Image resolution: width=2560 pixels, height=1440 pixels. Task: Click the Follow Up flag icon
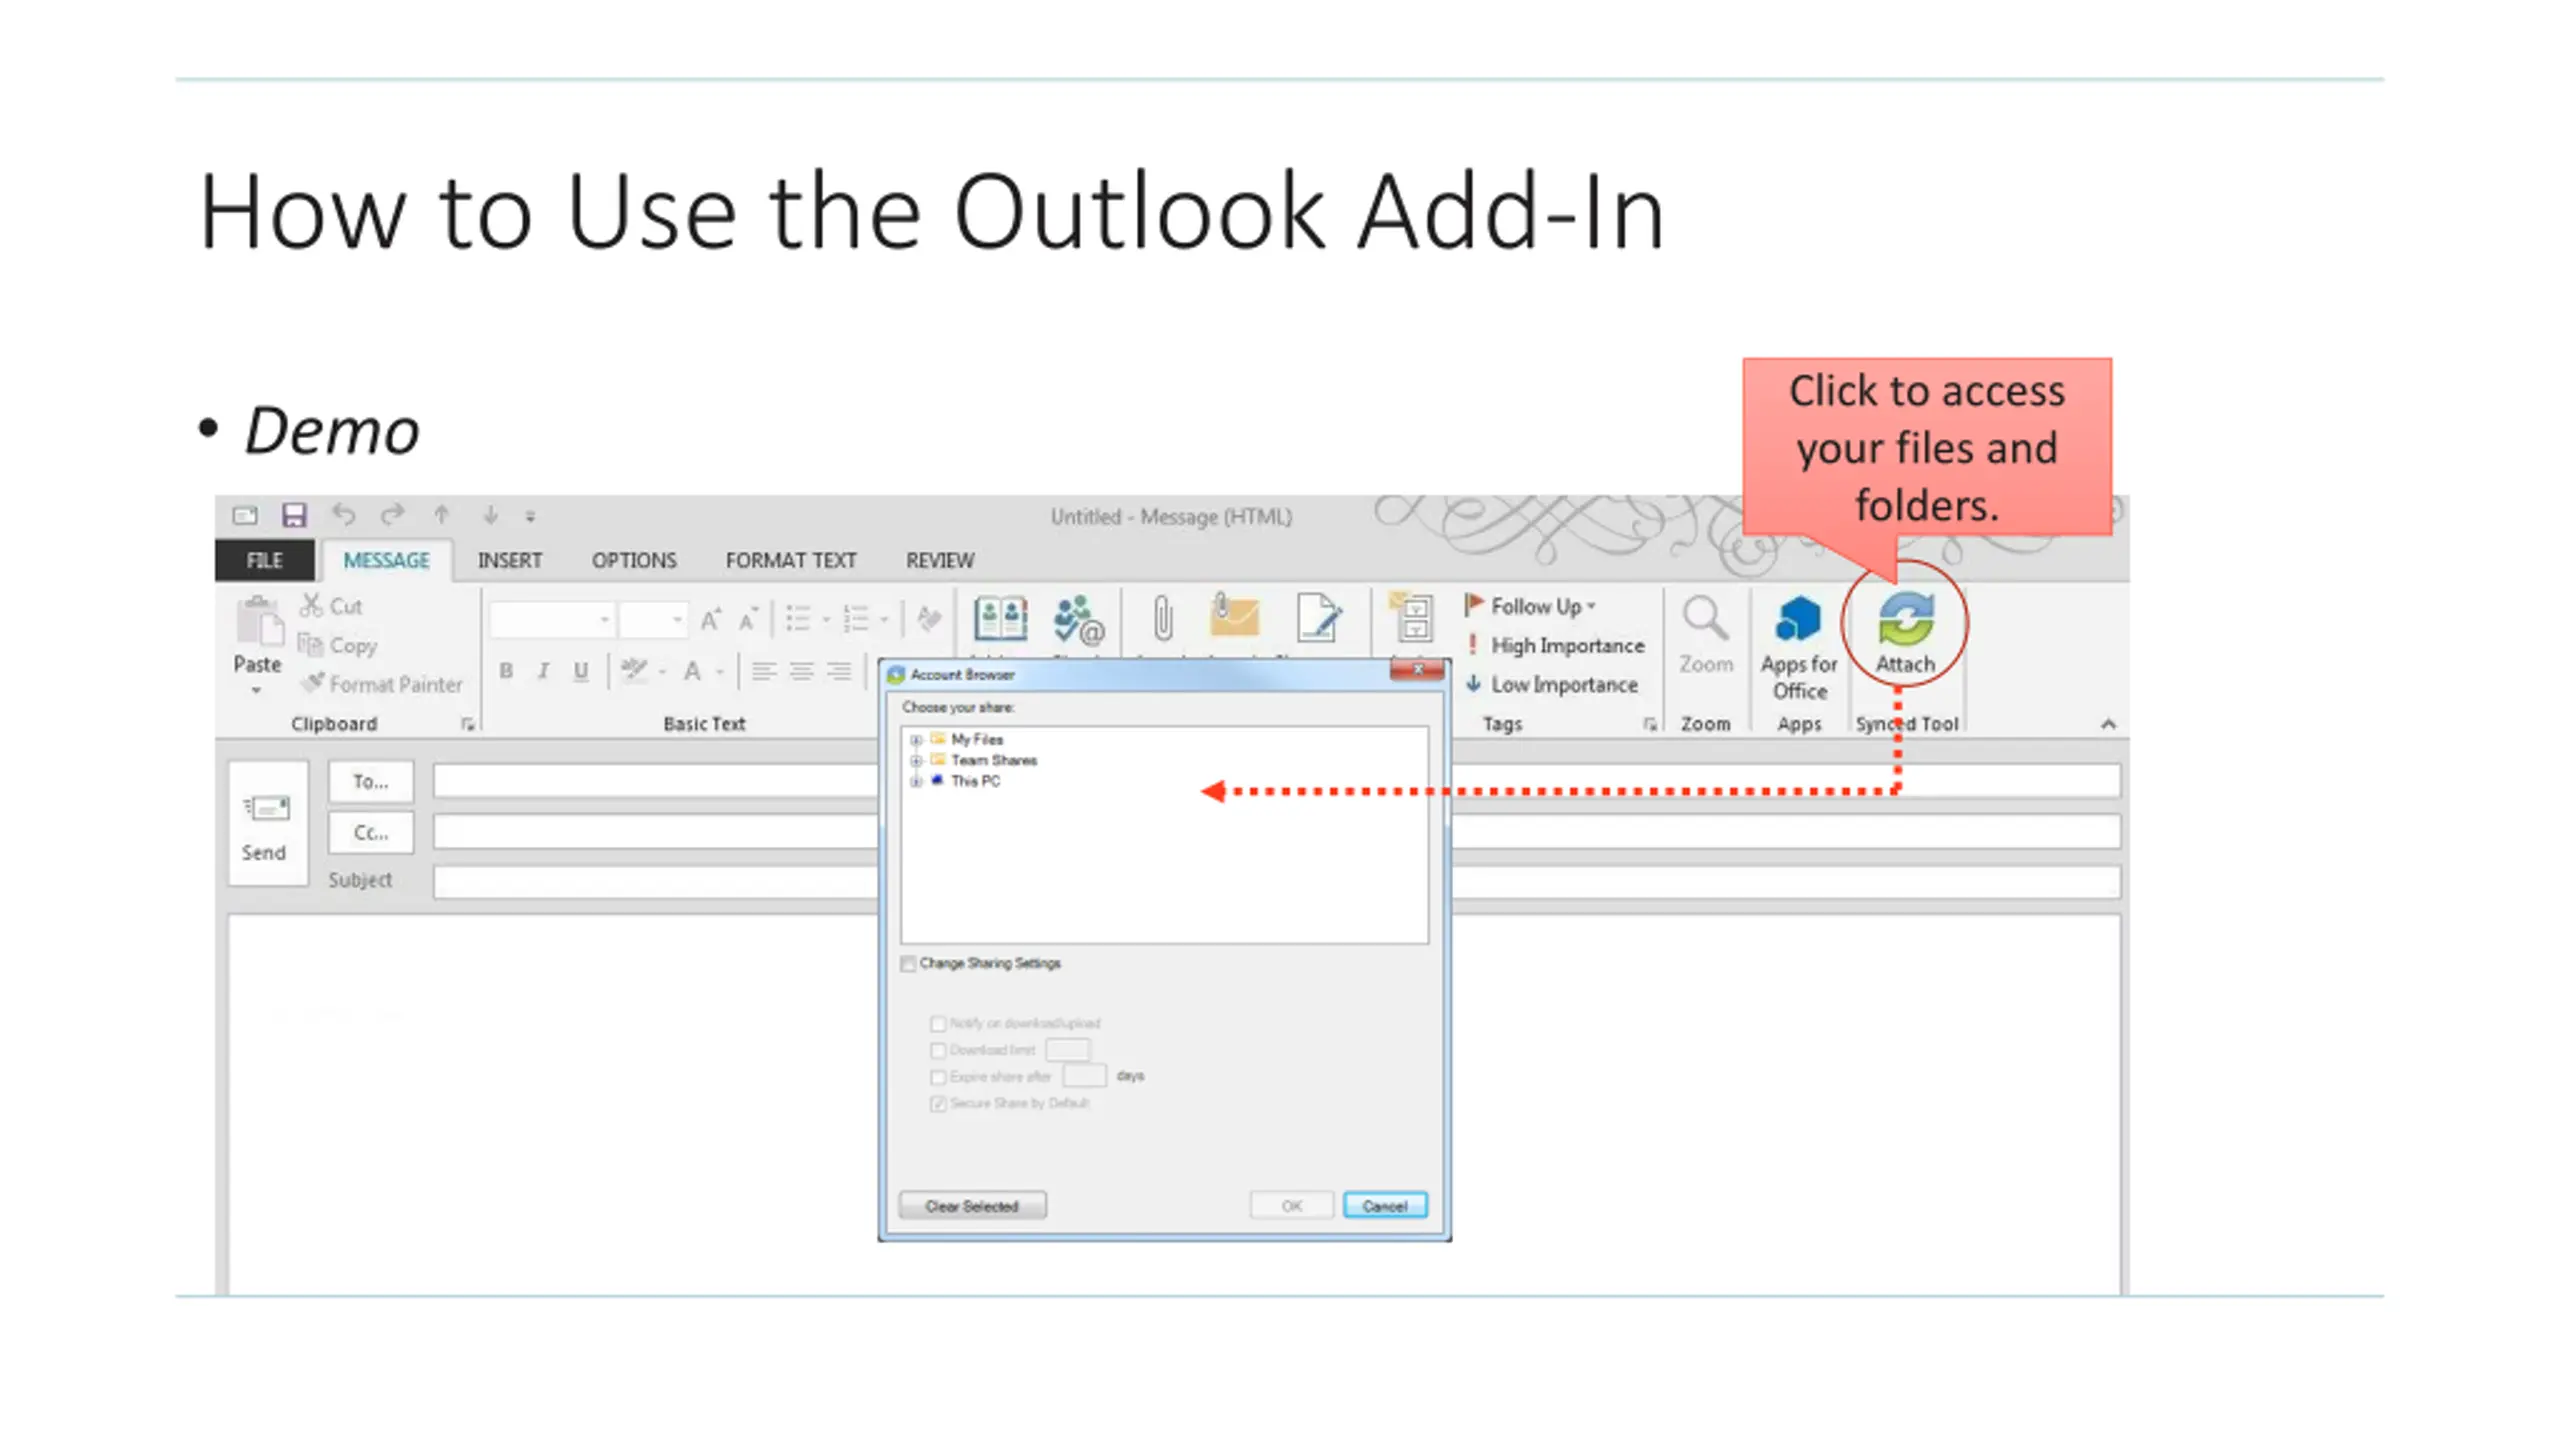pos(1473,605)
